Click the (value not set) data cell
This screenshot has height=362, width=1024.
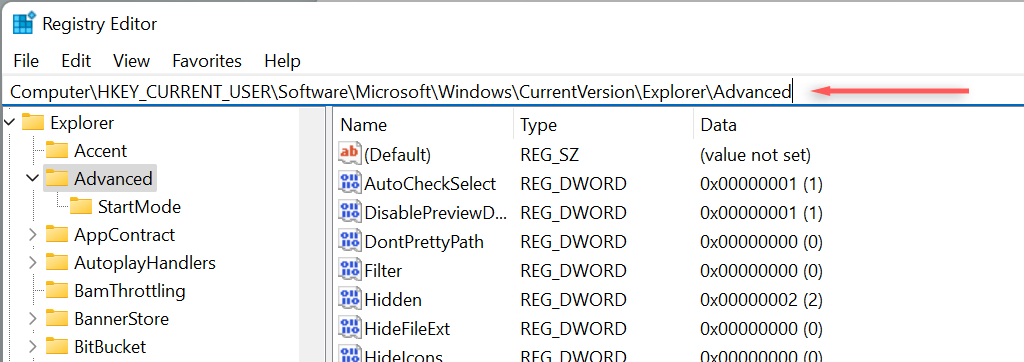point(755,156)
